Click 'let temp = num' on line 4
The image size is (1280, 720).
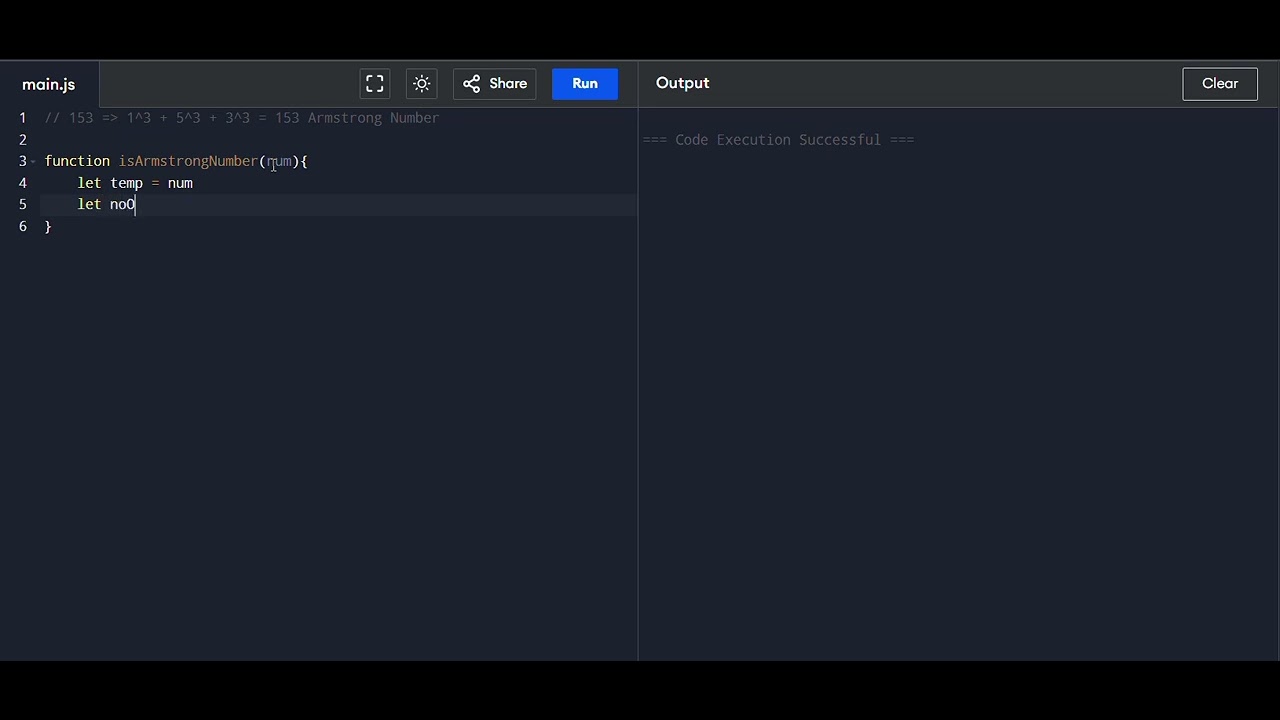pos(135,183)
